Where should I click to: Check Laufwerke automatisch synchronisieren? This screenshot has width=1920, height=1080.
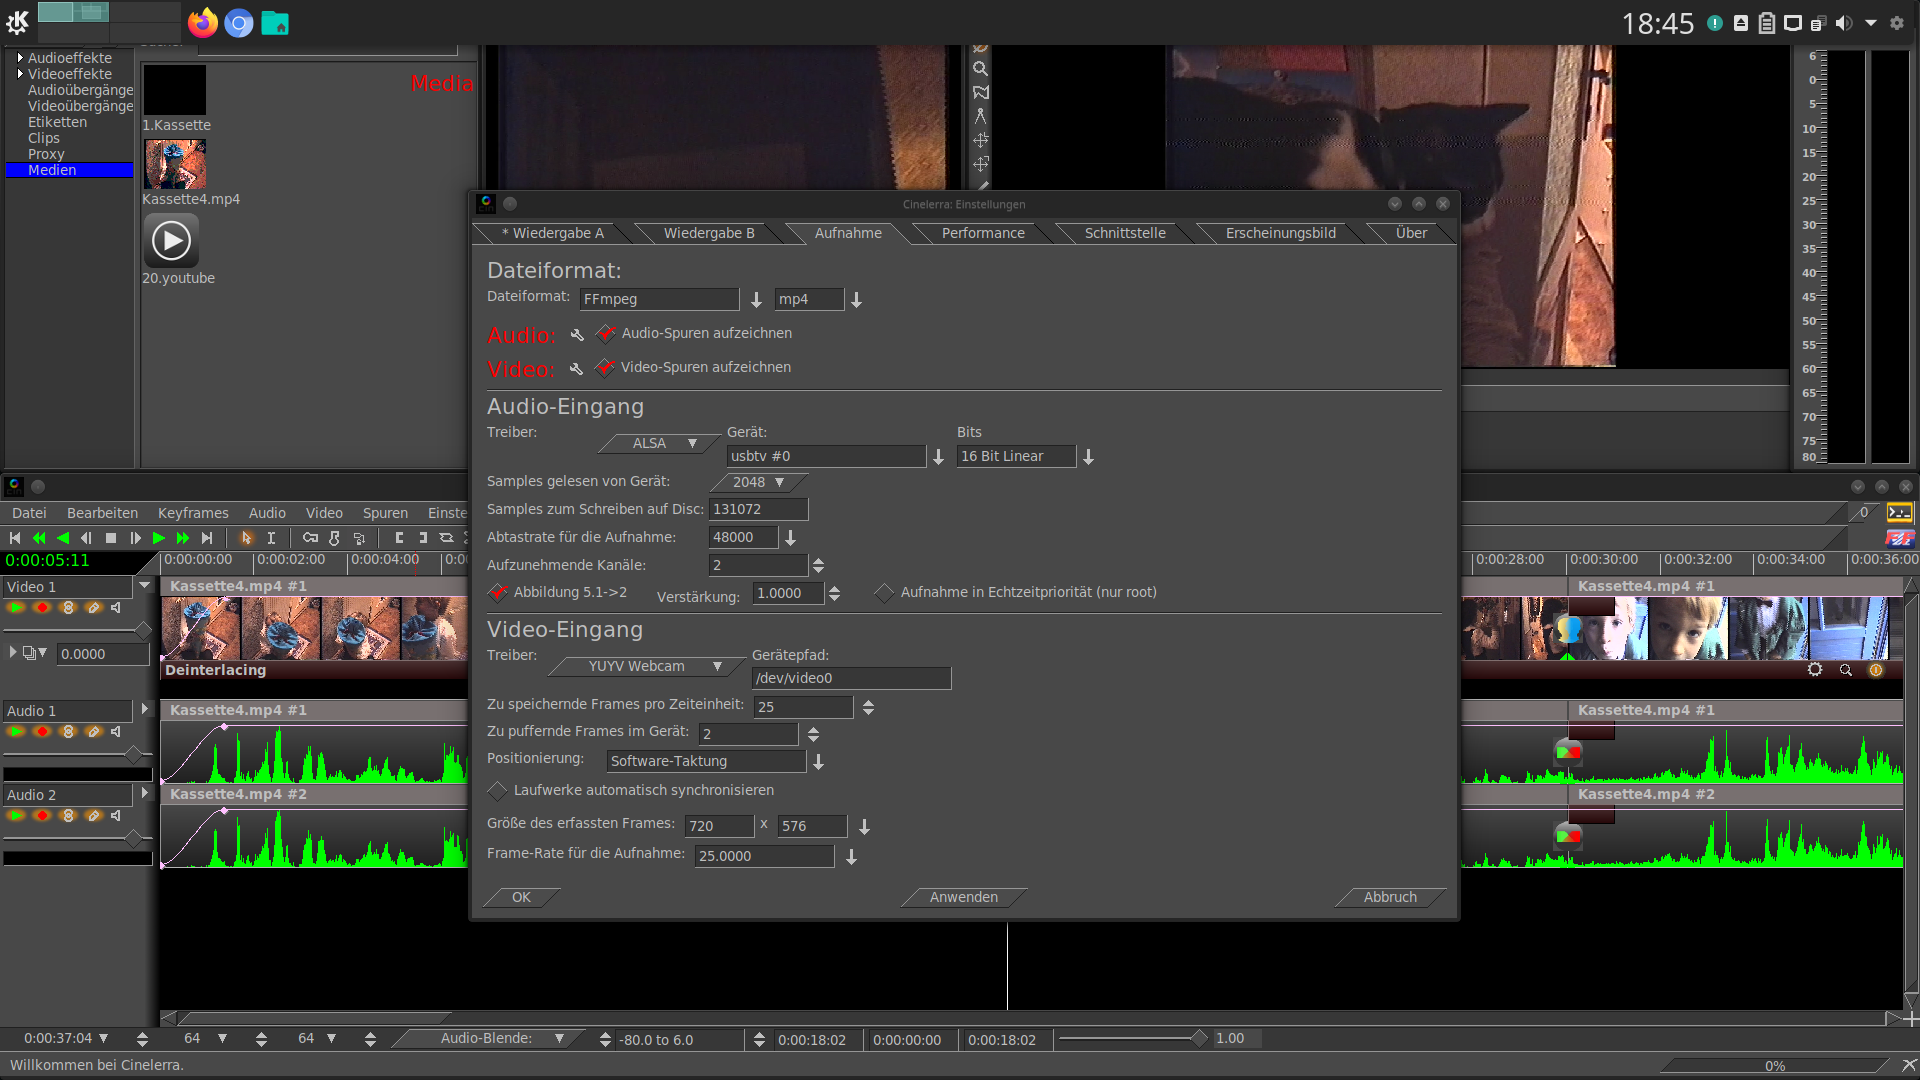coord(498,791)
